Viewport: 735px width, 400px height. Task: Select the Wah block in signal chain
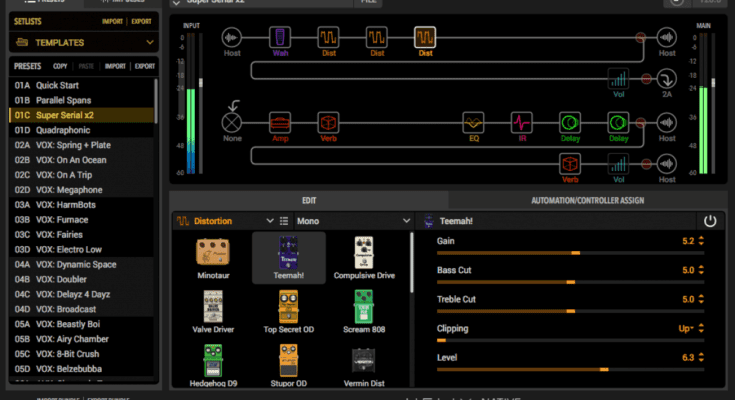(x=280, y=38)
